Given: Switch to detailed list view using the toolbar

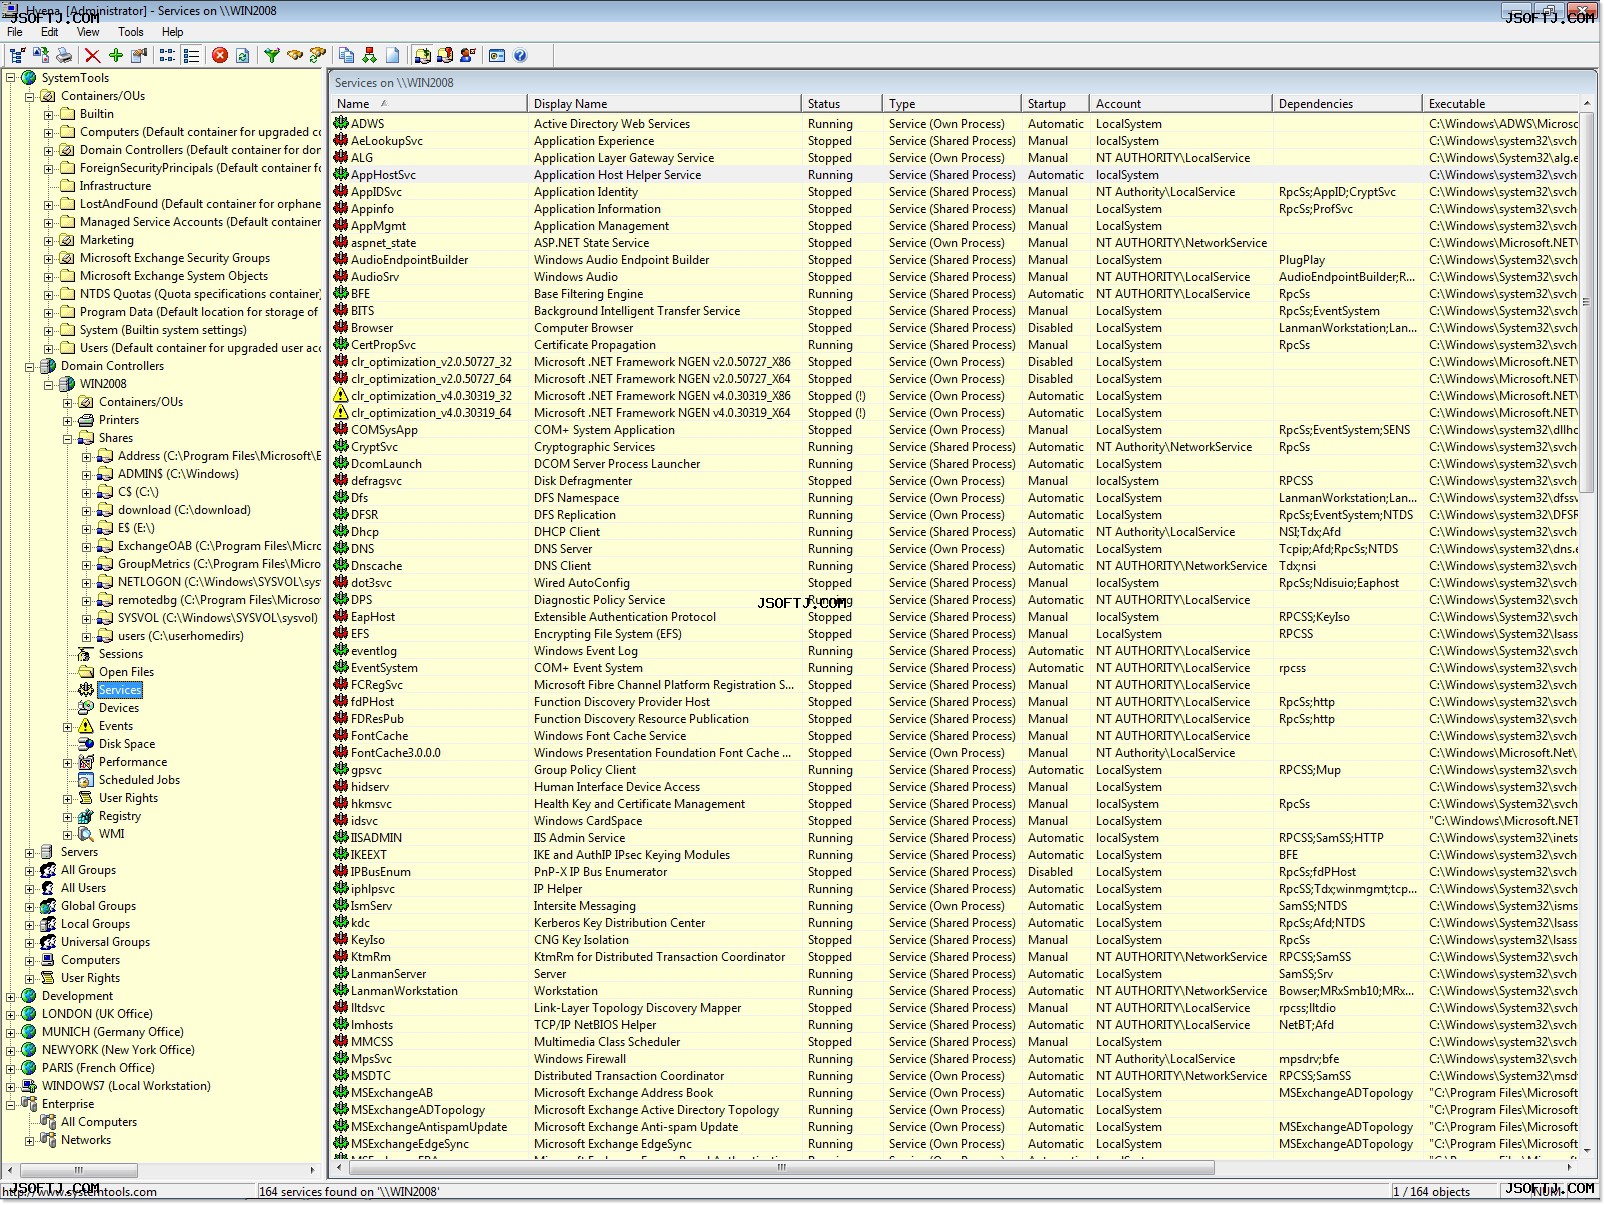Looking at the screenshot, I should [191, 56].
